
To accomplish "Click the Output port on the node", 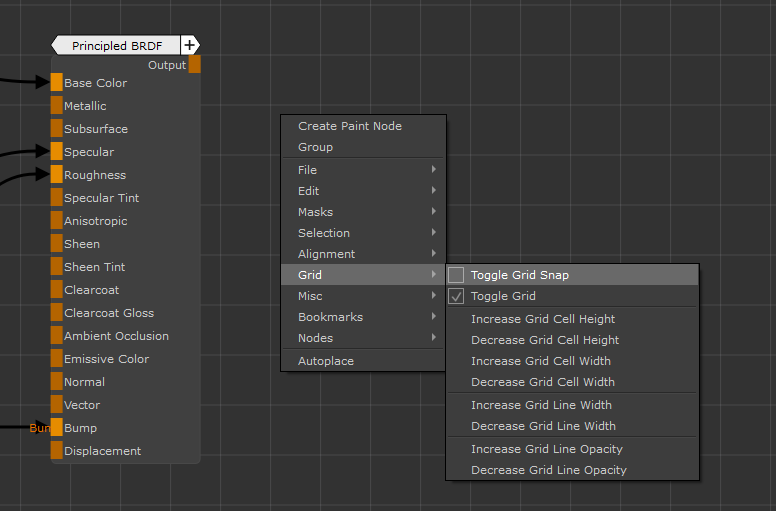I will 195,65.
